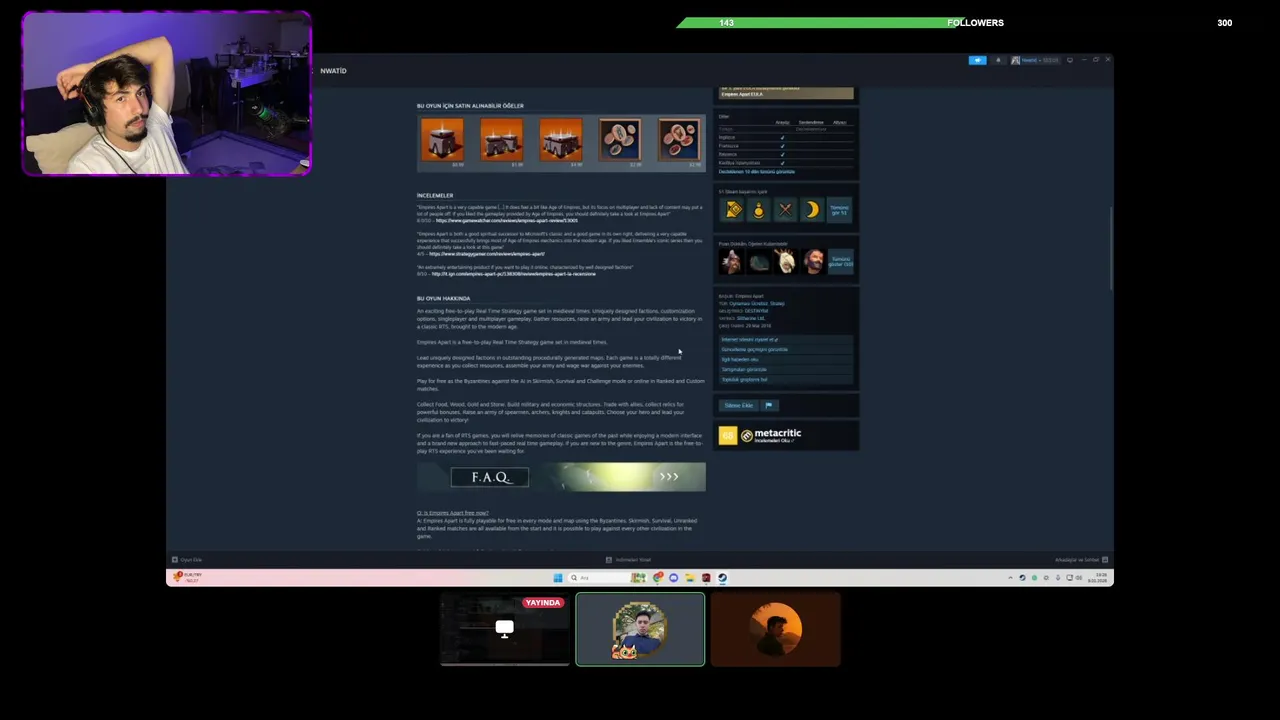Open Steam notifications bell icon

[x=997, y=60]
